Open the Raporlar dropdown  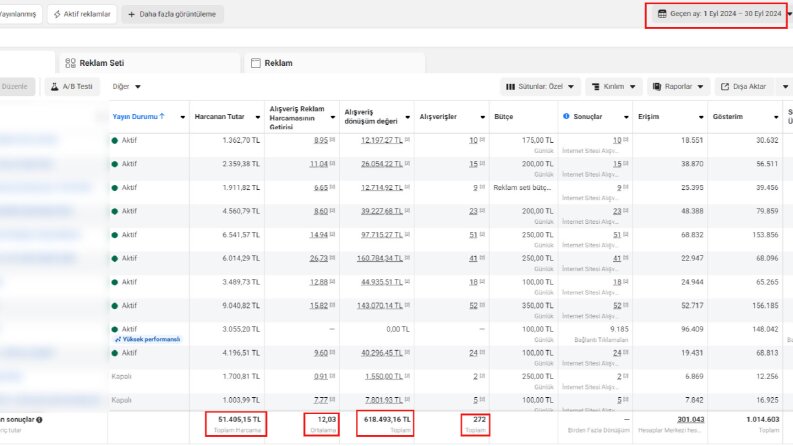678,86
